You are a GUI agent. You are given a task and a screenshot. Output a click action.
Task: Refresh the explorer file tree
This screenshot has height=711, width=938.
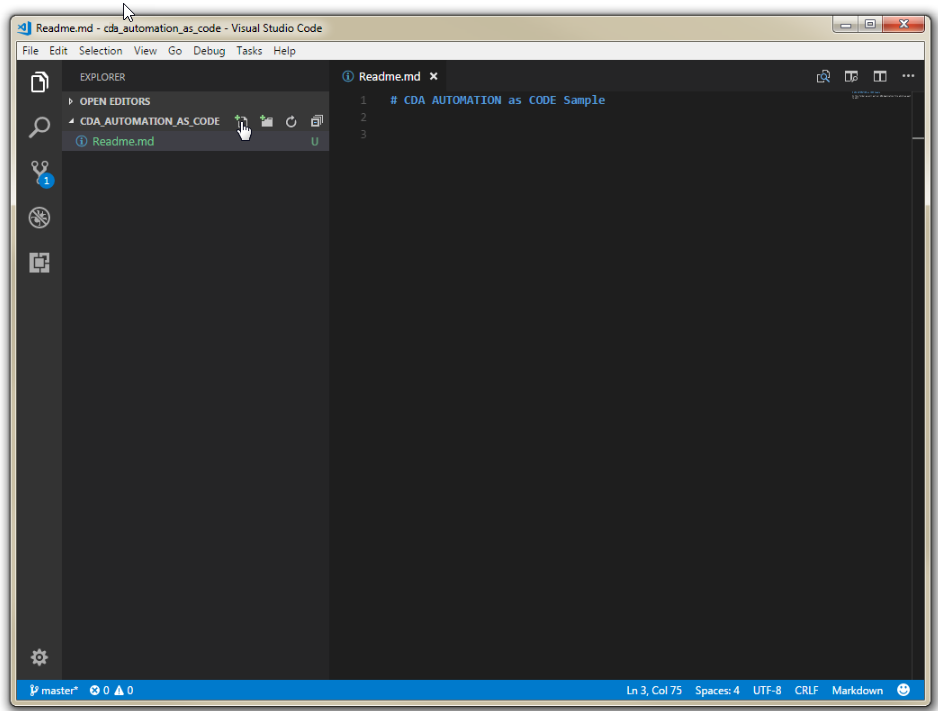click(291, 121)
